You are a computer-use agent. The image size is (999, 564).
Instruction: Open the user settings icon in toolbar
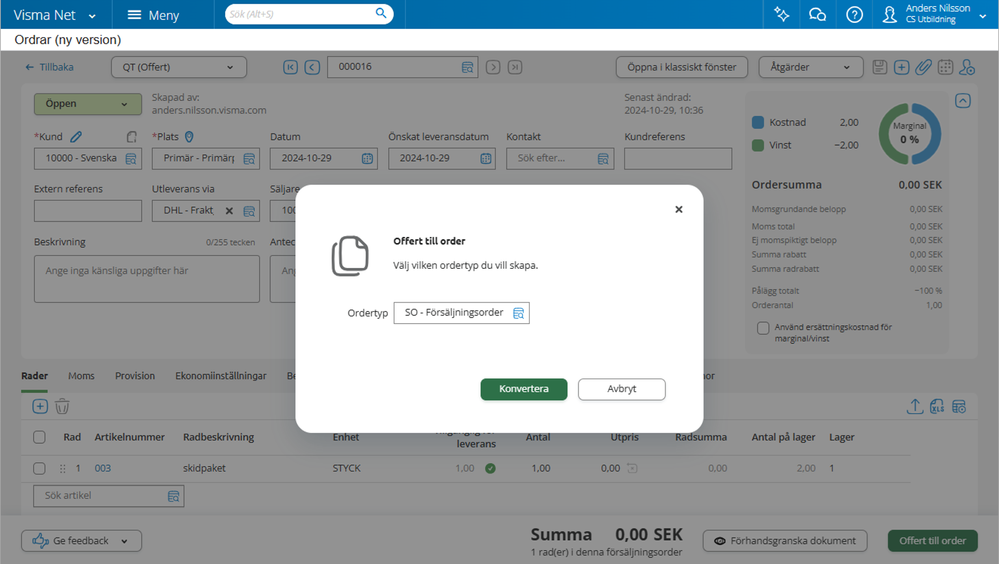pyautogui.click(x=967, y=67)
